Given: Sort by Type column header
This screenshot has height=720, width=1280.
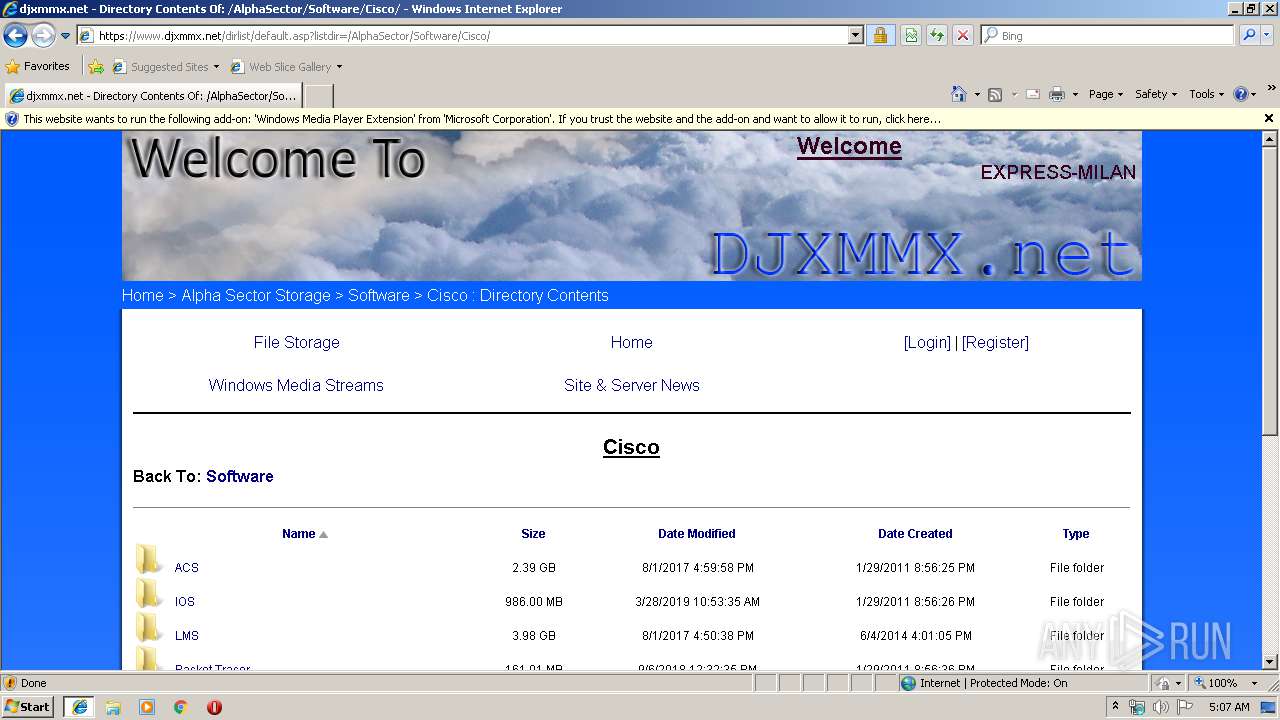Looking at the screenshot, I should click(1076, 534).
